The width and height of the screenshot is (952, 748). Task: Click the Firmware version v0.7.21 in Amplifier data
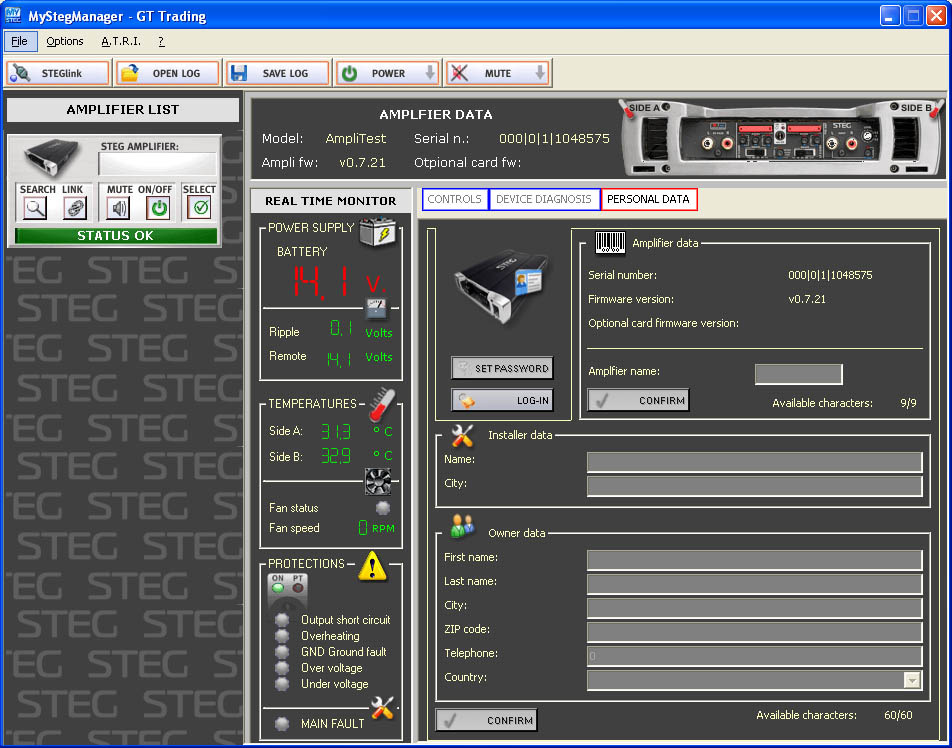pyautogui.click(x=806, y=299)
